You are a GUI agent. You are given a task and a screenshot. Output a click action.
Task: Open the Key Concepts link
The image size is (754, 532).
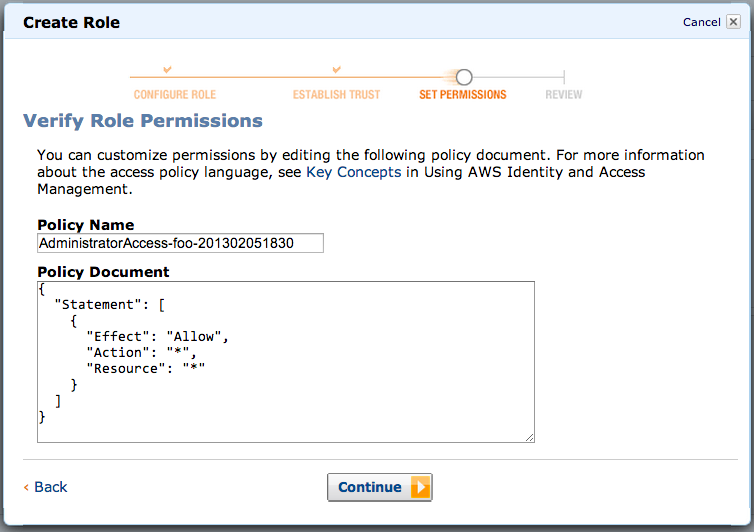[354, 172]
